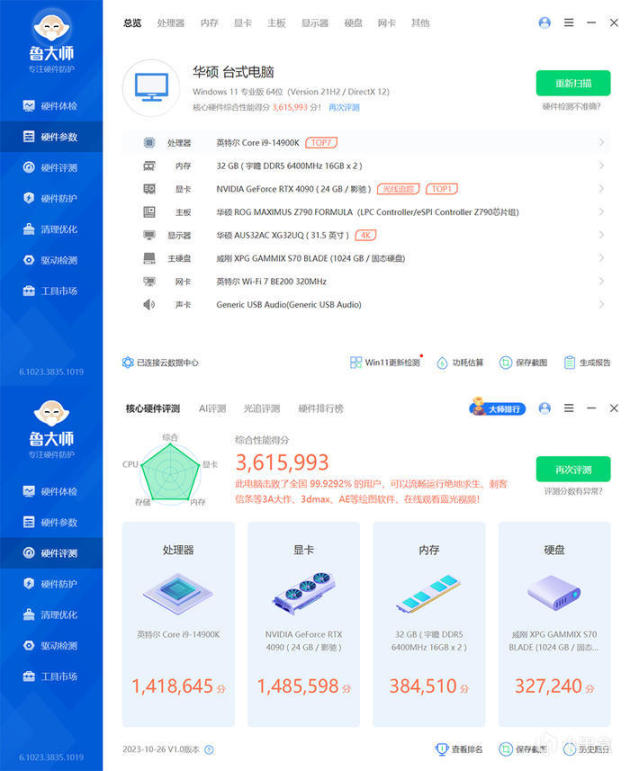Click 硬件检测不准确? link
The image size is (630, 771).
pyautogui.click(x=571, y=106)
